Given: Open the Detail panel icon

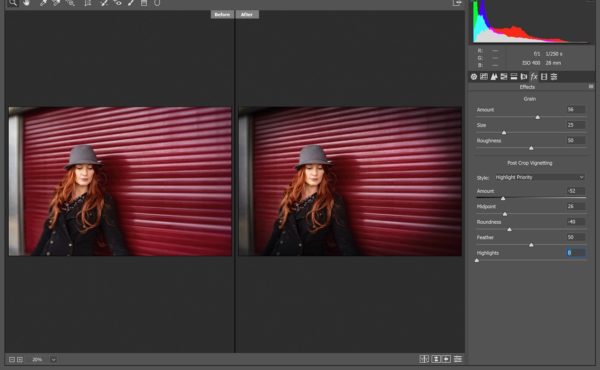Looking at the screenshot, I should (494, 77).
